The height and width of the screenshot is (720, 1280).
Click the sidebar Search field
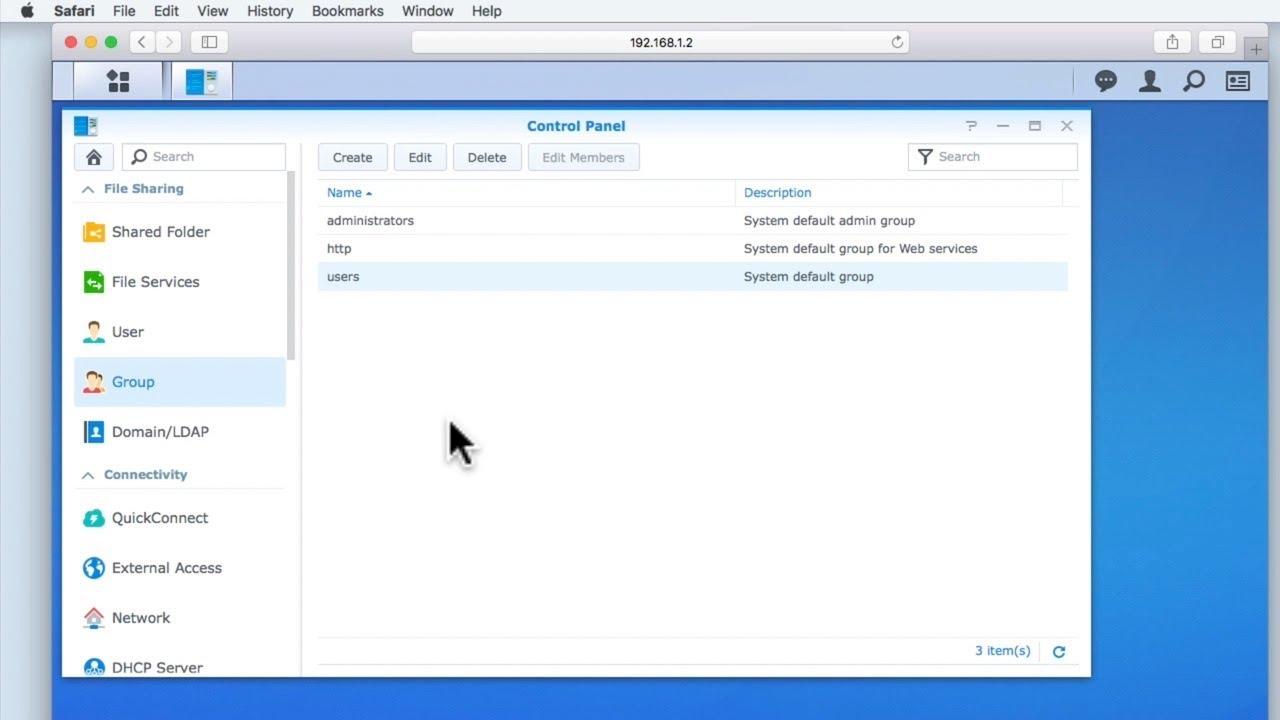(204, 157)
